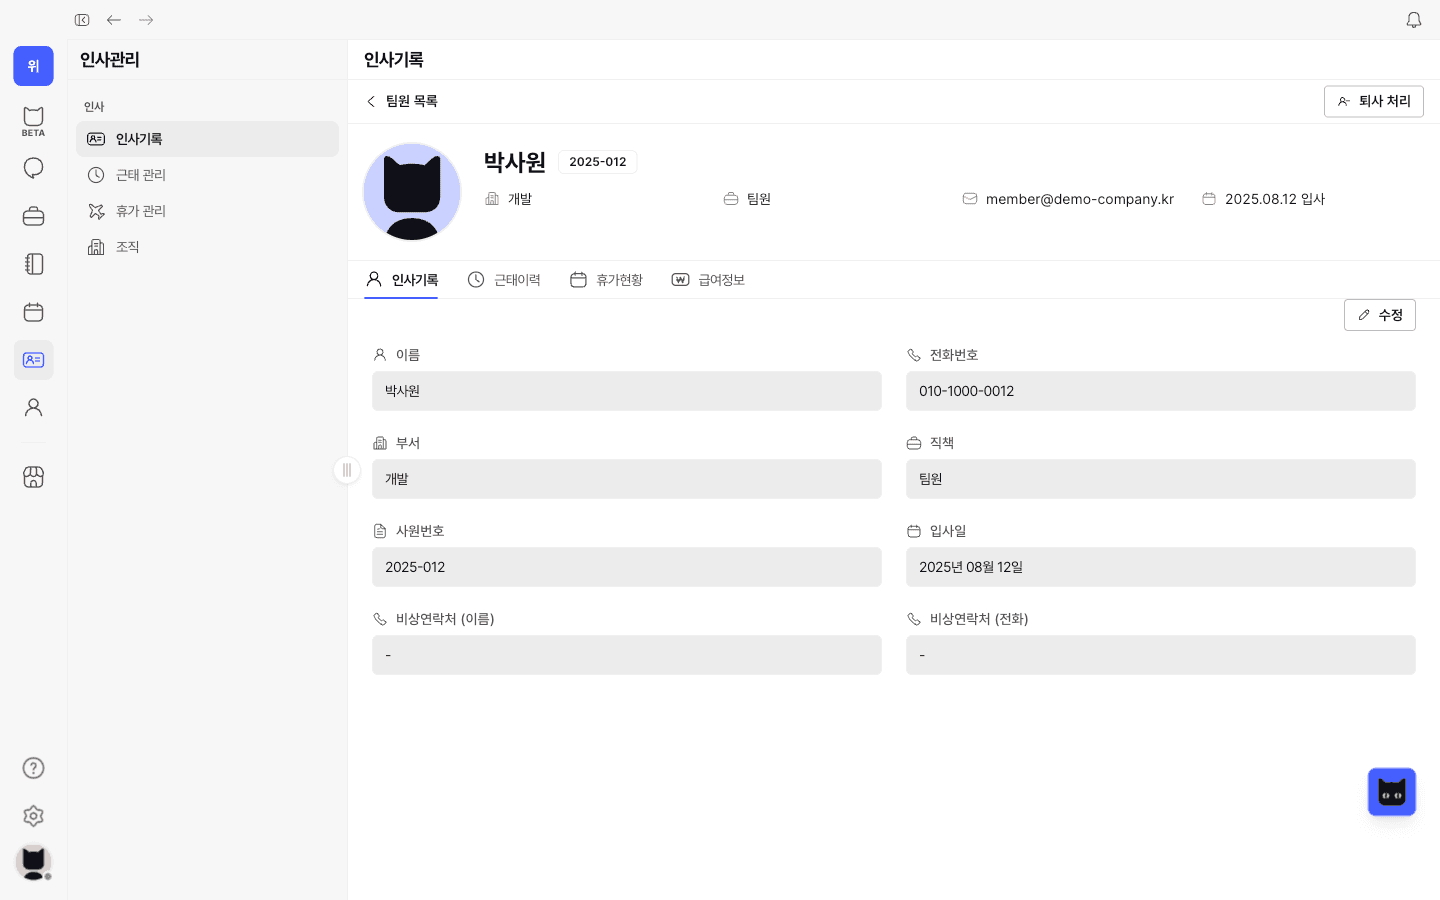
Task: Switch to the 급여정보 tab
Action: [708, 280]
